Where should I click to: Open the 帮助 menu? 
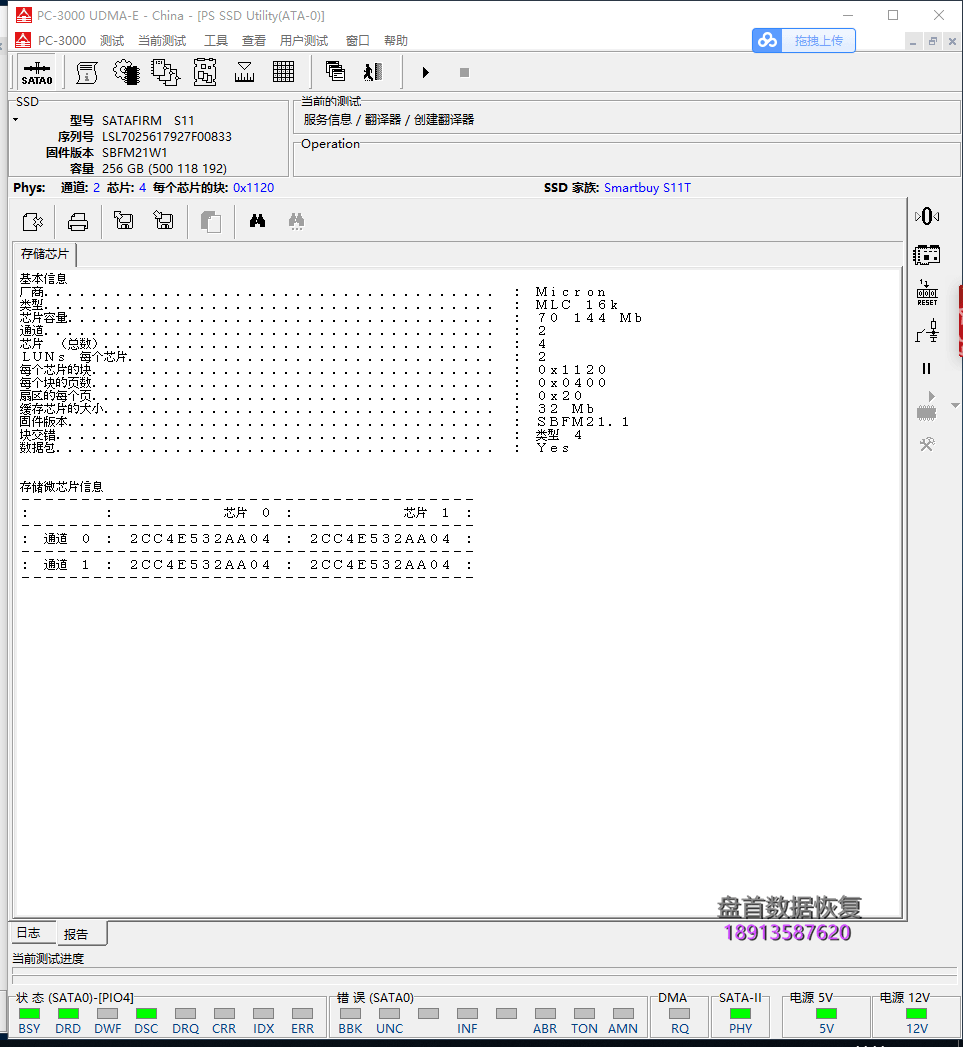[x=395, y=41]
